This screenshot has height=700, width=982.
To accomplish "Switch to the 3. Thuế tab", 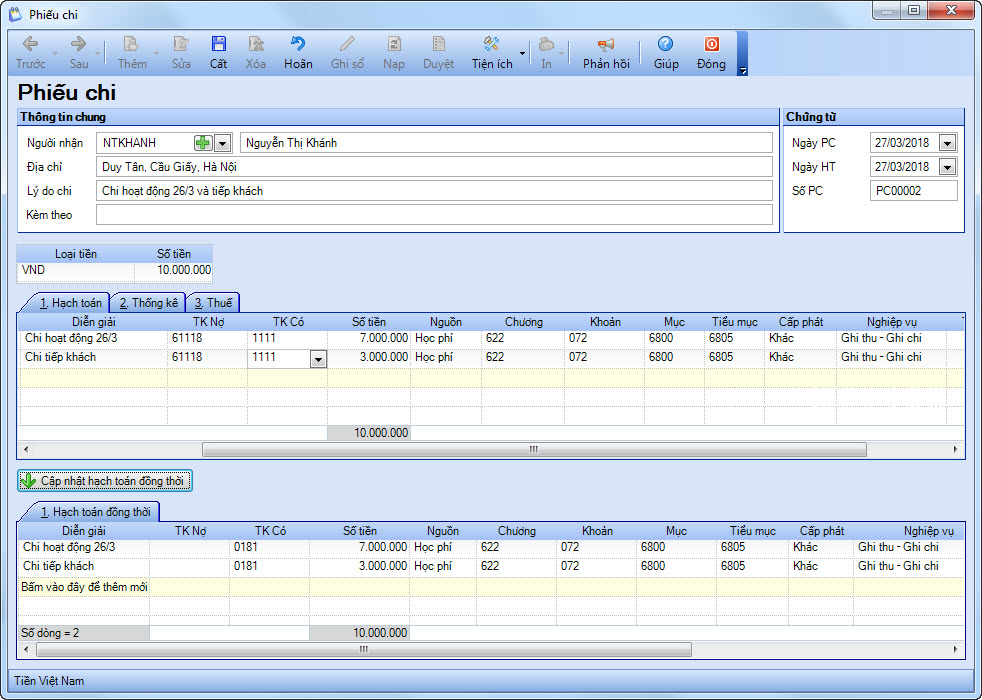I will click(213, 303).
